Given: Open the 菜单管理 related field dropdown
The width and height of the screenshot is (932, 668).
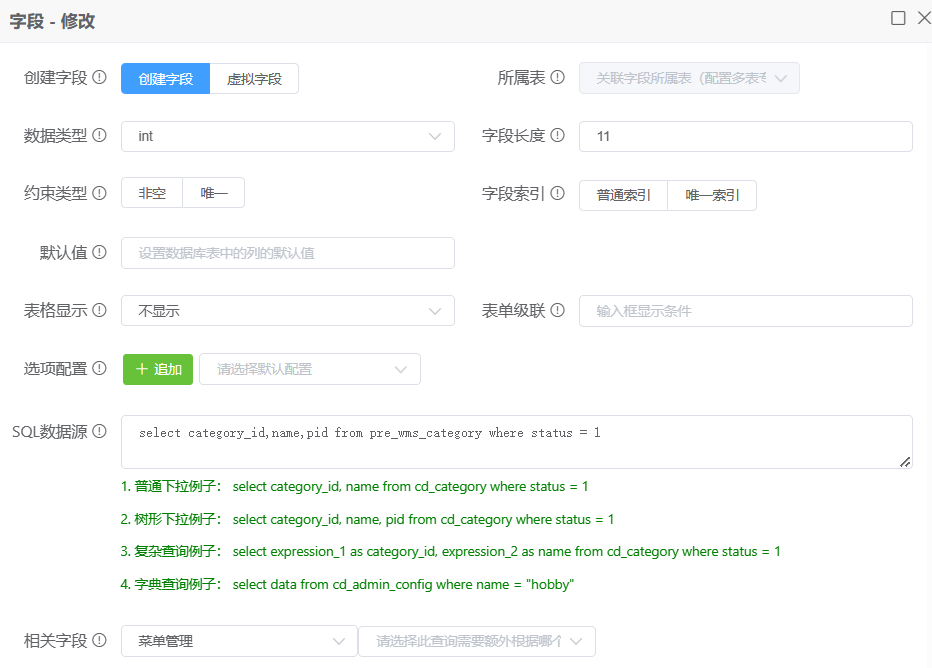Looking at the screenshot, I should [x=238, y=641].
